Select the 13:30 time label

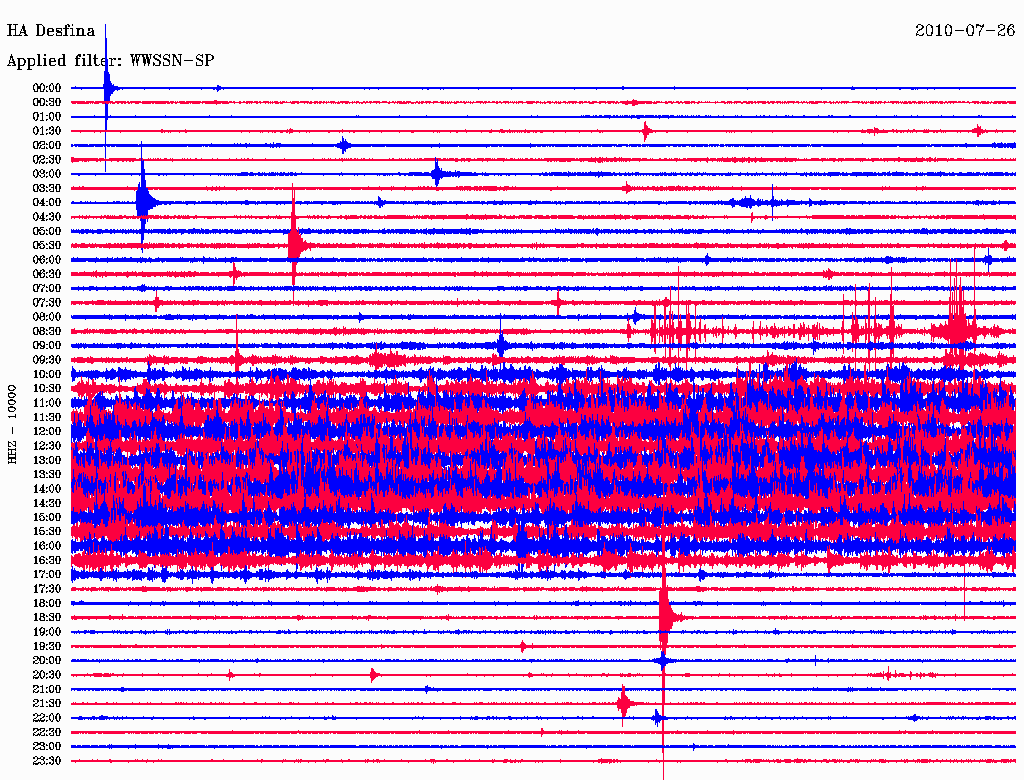click(47, 475)
